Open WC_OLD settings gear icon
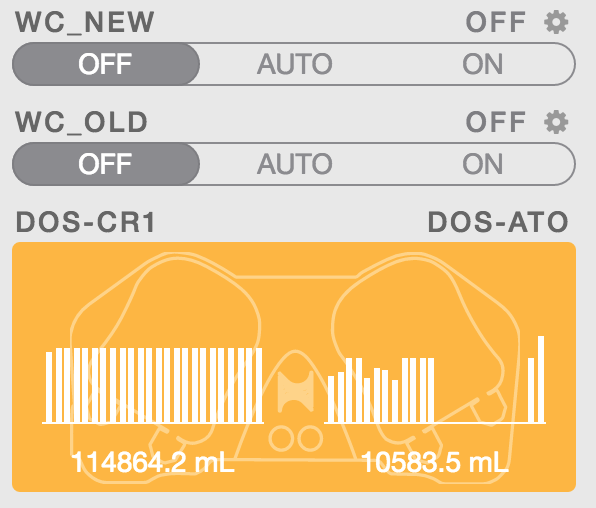Viewport: 596px width, 508px height. pos(556,122)
